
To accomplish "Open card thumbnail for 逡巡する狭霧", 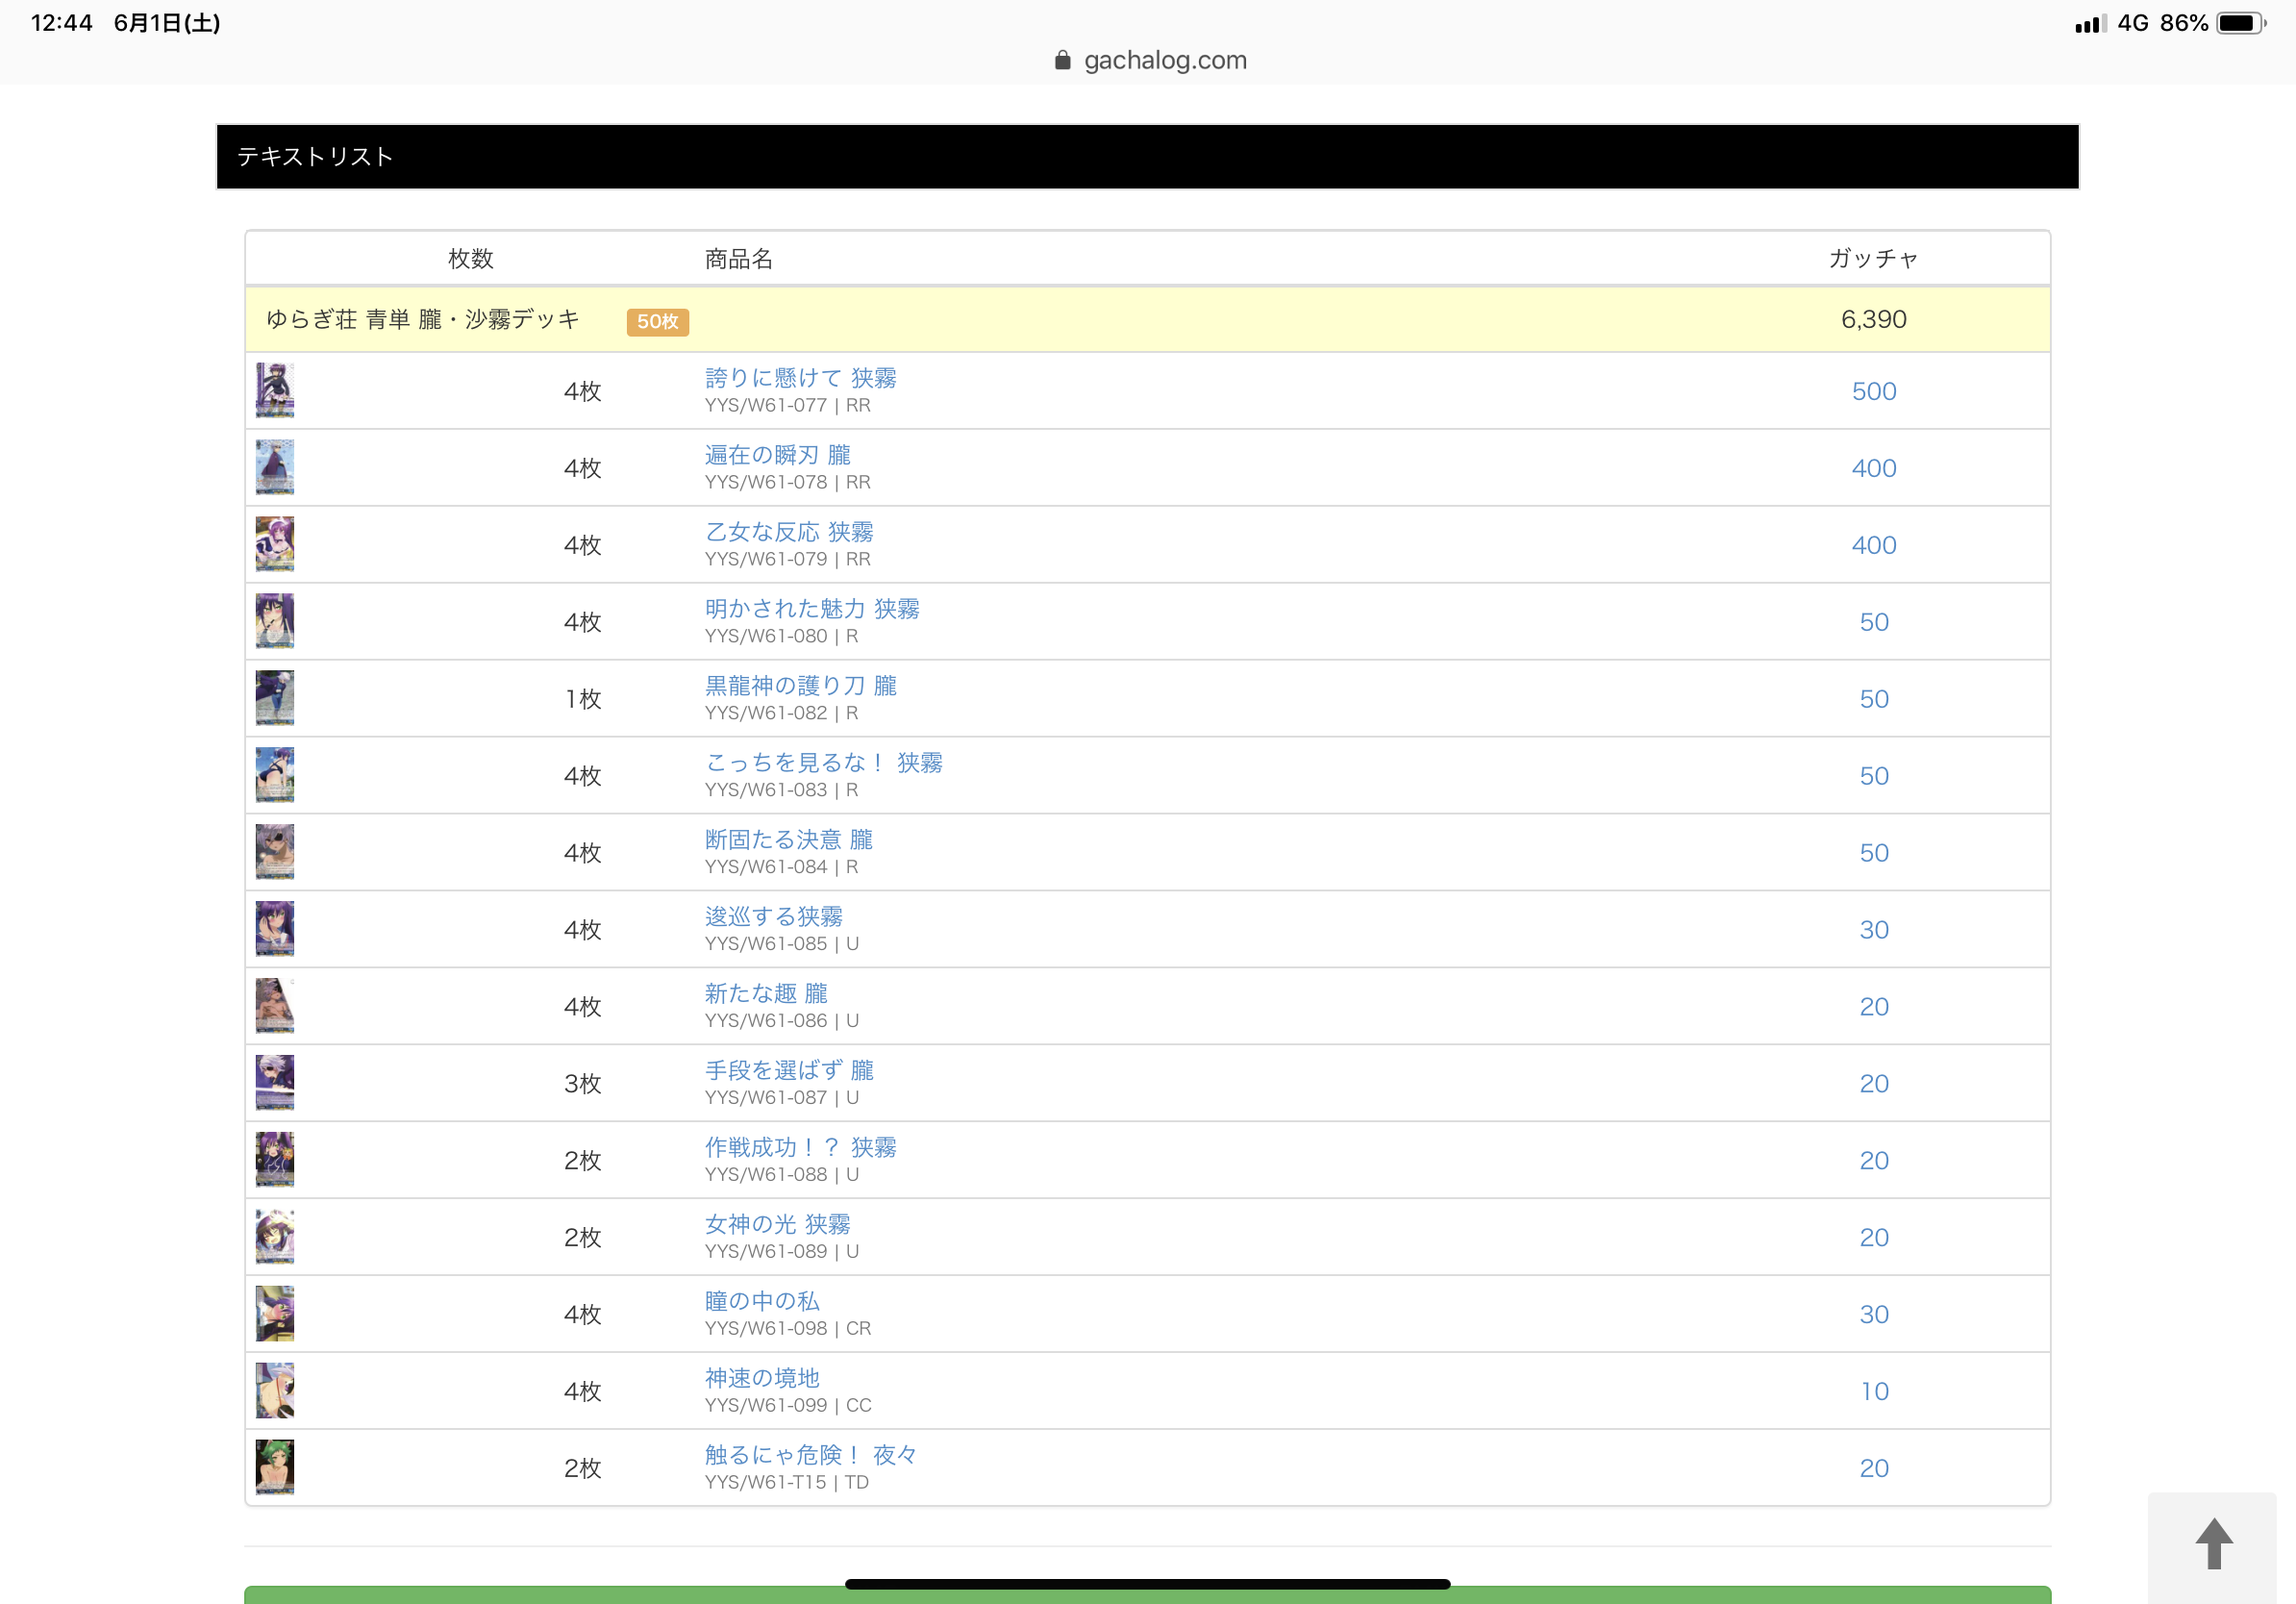I will coord(275,930).
